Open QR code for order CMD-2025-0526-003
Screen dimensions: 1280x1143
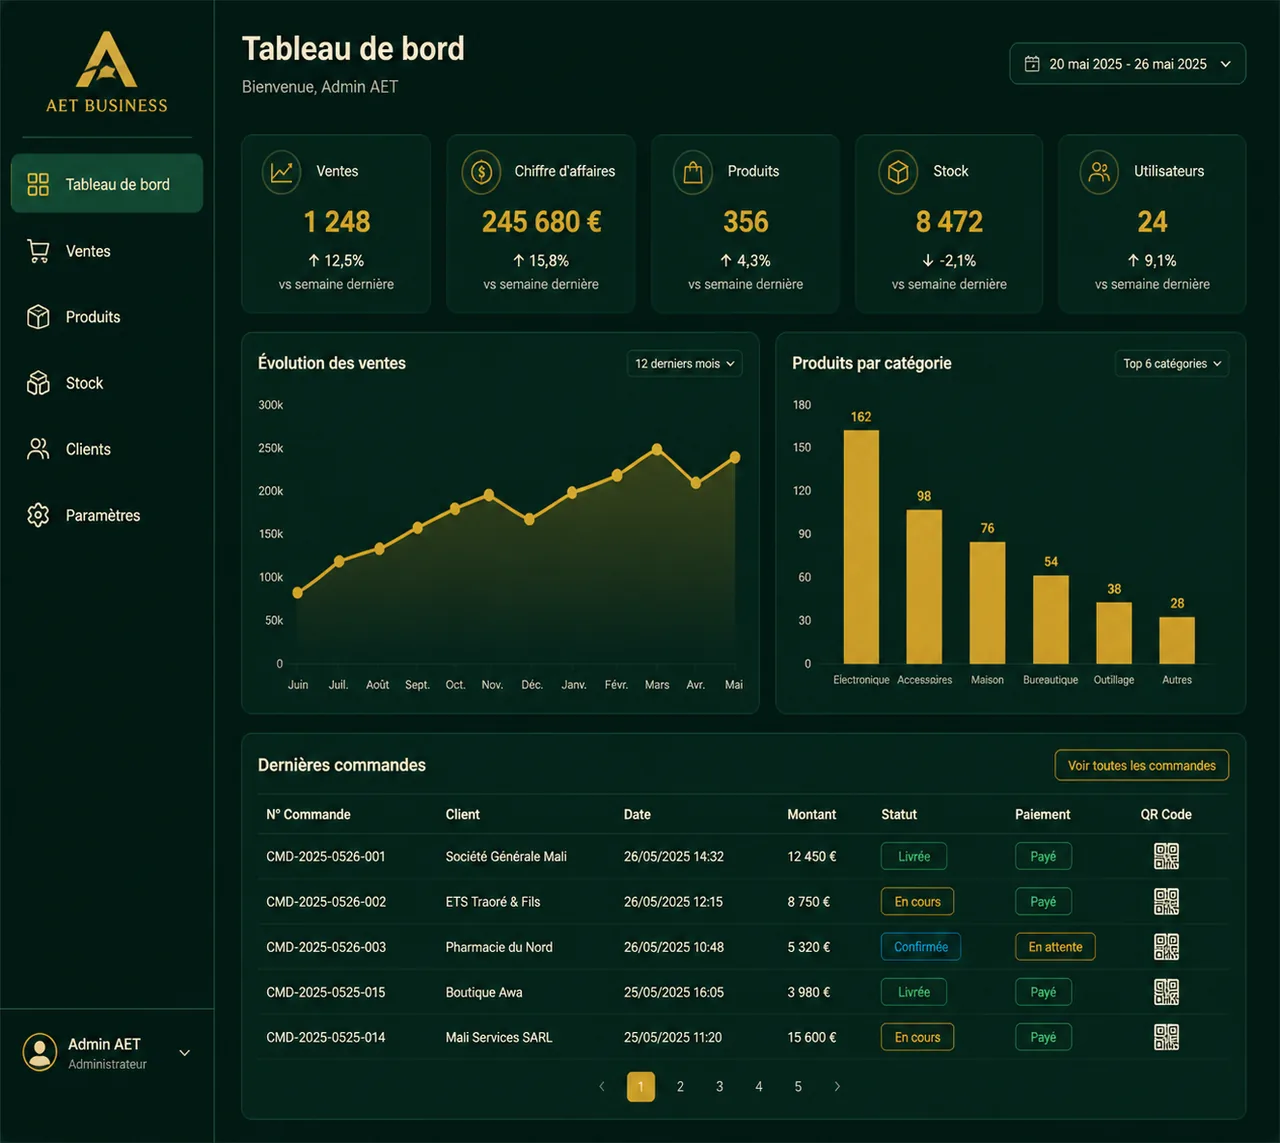point(1166,947)
